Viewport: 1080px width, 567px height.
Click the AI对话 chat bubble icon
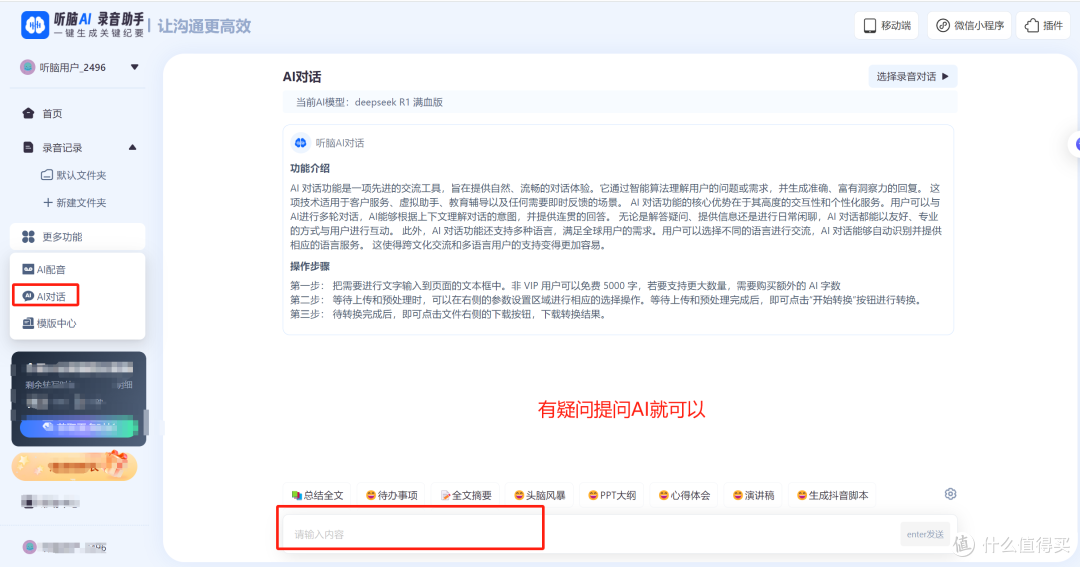coord(28,296)
